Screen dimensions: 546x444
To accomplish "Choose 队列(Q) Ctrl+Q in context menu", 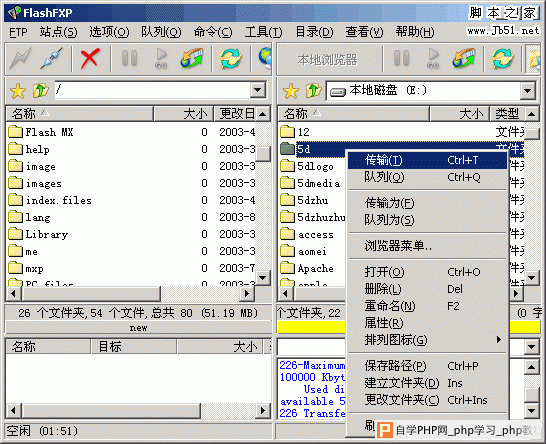I will click(428, 177).
